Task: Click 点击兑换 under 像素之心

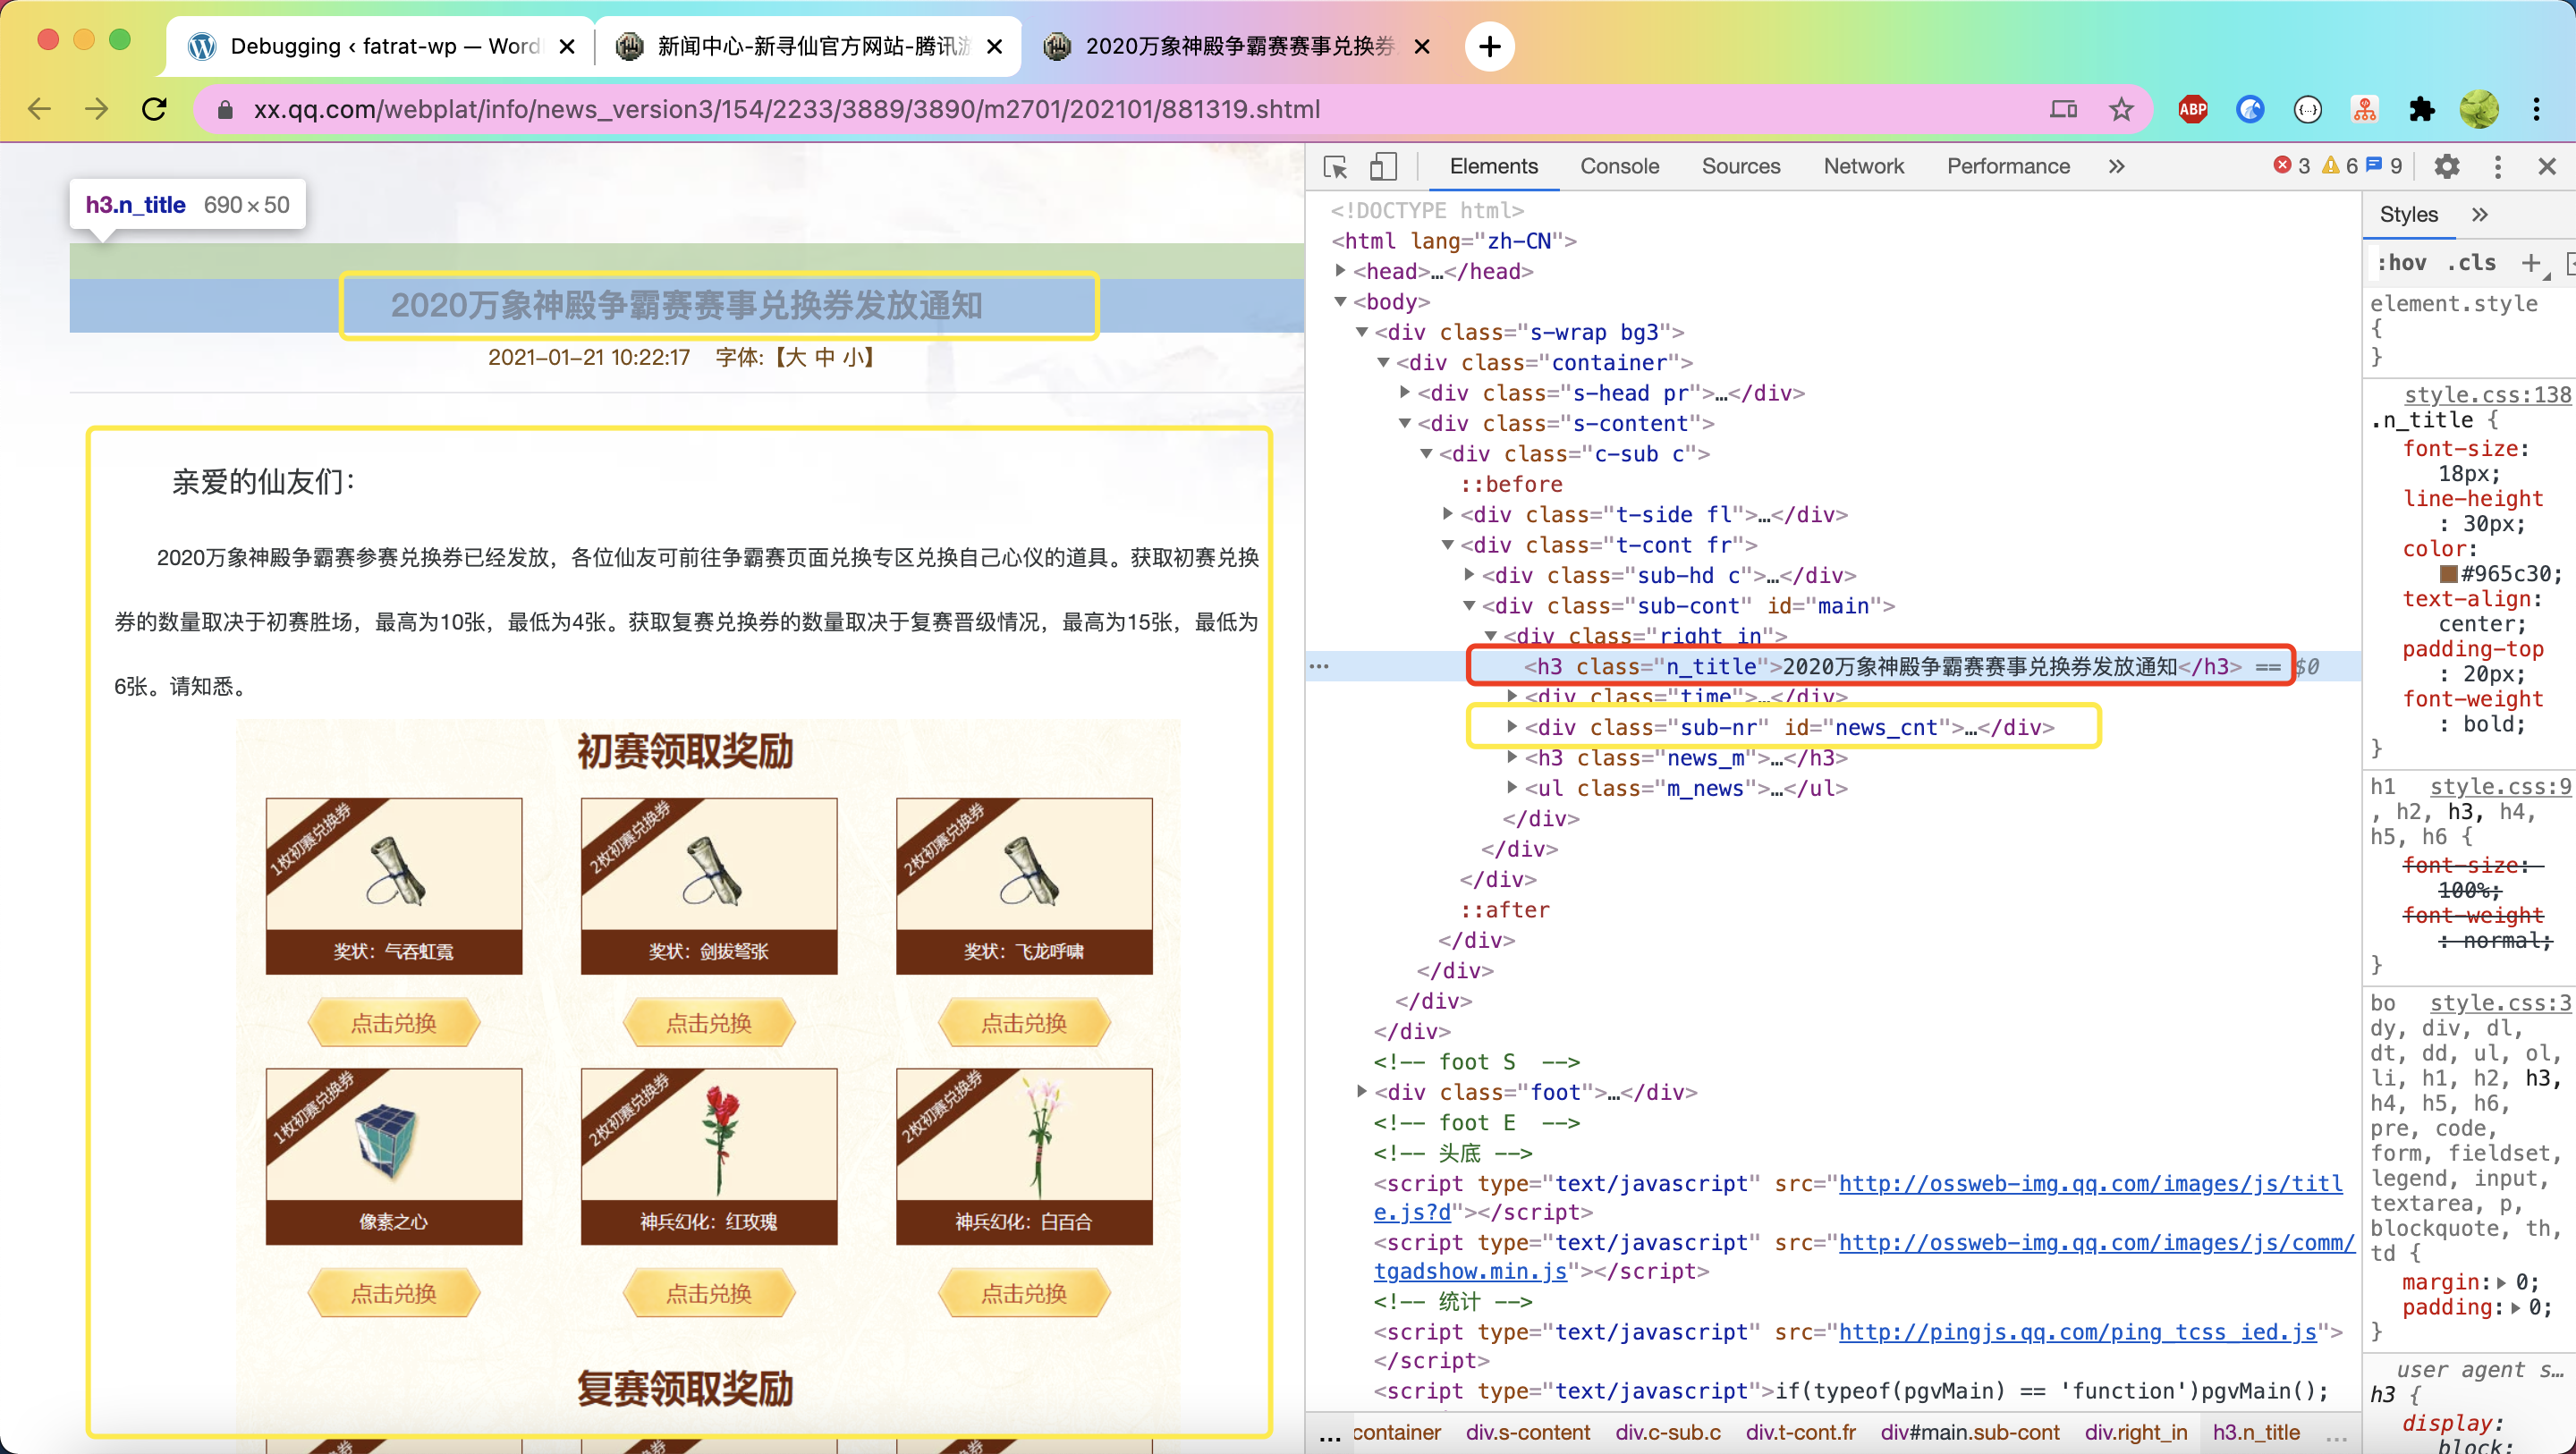Action: (x=394, y=1293)
